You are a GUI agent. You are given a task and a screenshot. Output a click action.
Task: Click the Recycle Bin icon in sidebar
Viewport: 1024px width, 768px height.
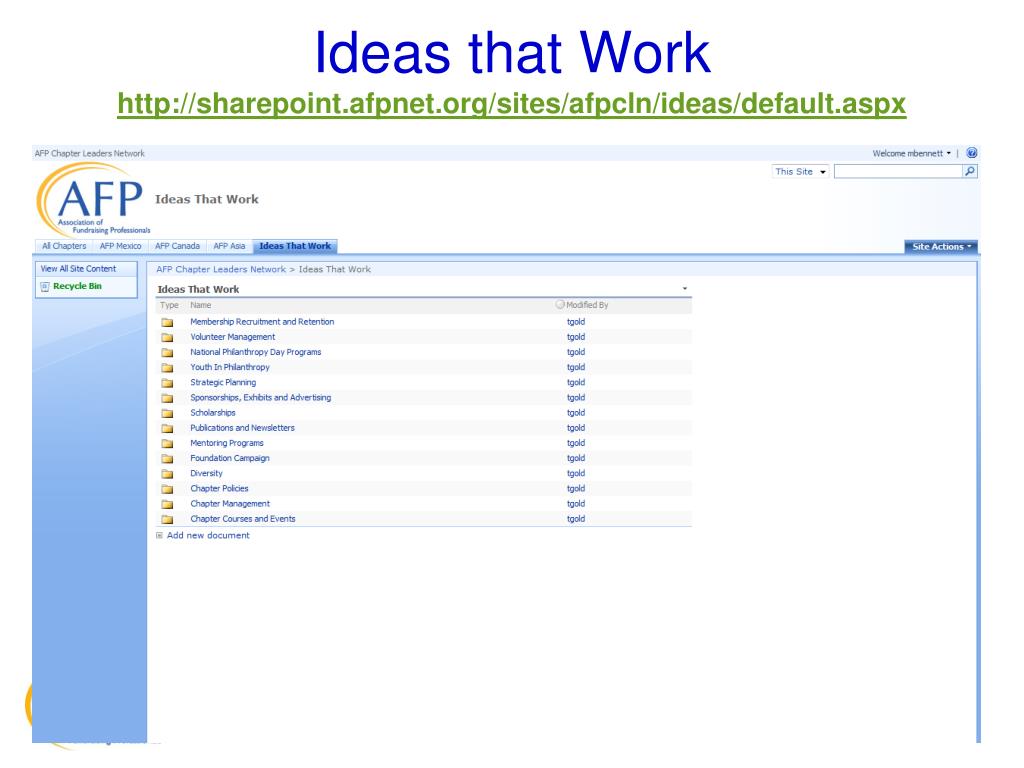click(45, 287)
